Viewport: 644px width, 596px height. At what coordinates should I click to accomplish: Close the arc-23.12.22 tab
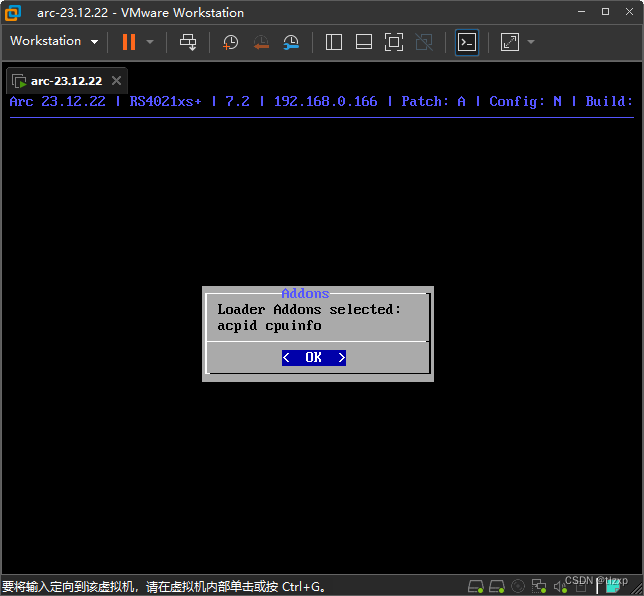pyautogui.click(x=116, y=81)
